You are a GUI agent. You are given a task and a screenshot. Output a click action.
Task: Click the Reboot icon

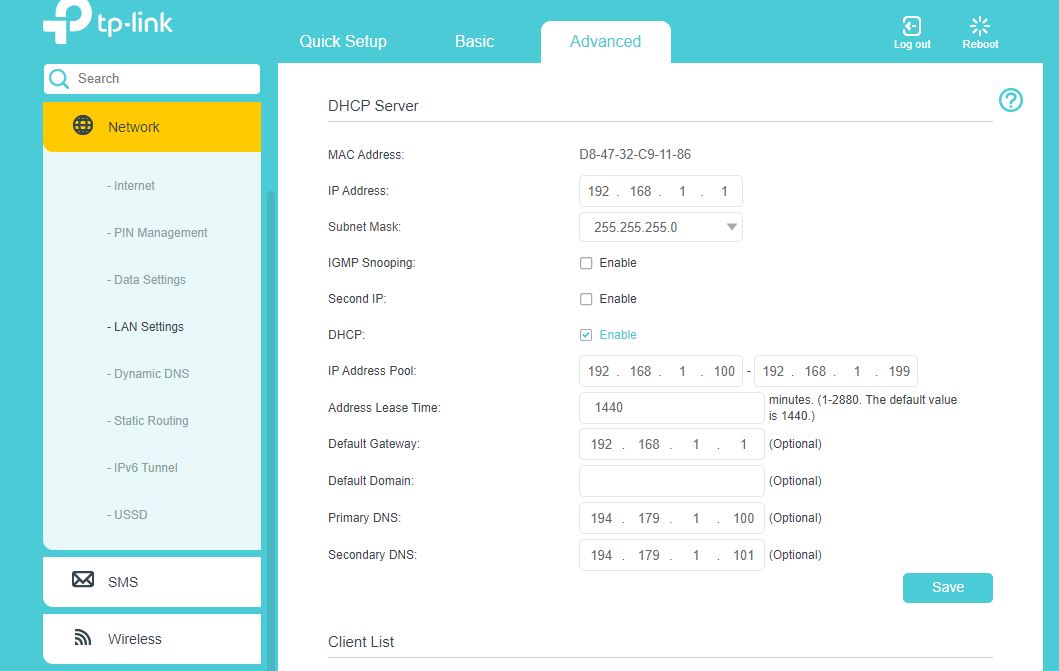(980, 26)
